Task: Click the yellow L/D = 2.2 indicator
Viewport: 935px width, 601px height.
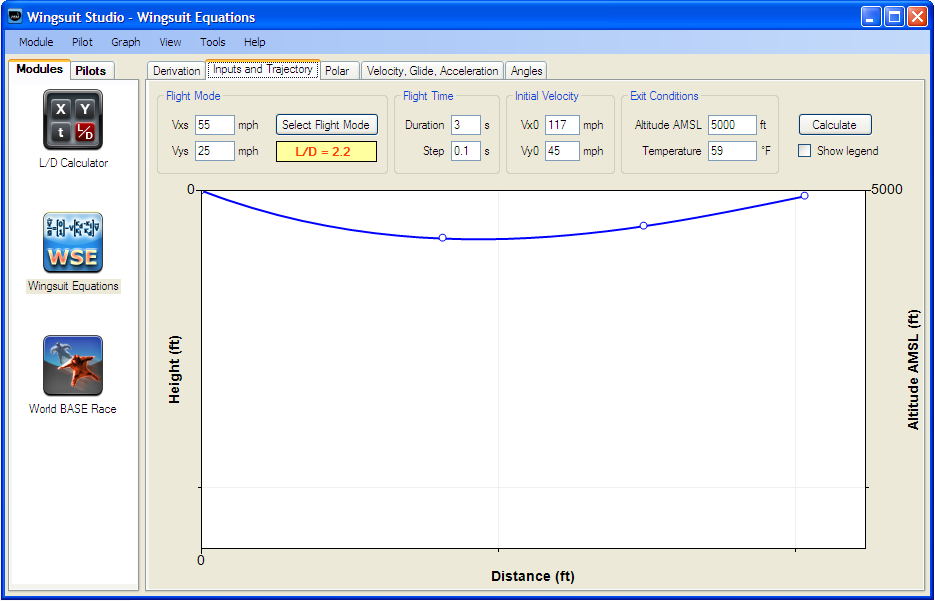Action: (326, 152)
